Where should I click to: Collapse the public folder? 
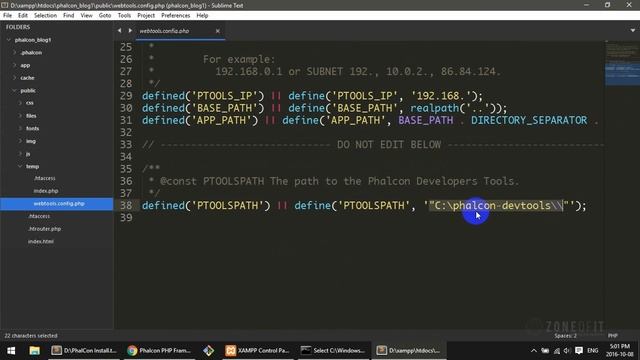pyautogui.click(x=15, y=91)
